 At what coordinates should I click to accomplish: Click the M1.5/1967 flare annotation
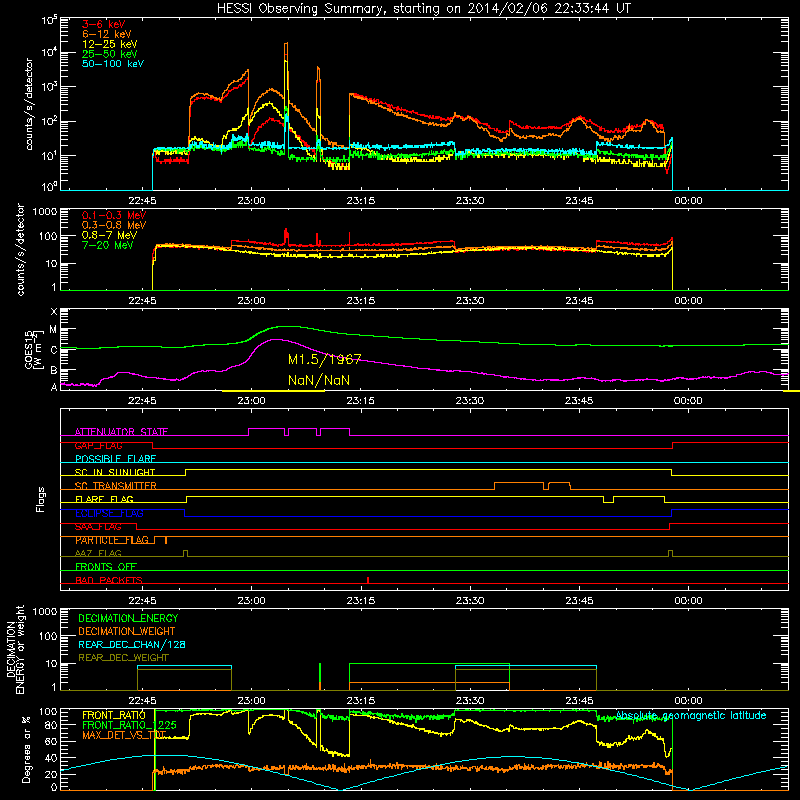[324, 360]
